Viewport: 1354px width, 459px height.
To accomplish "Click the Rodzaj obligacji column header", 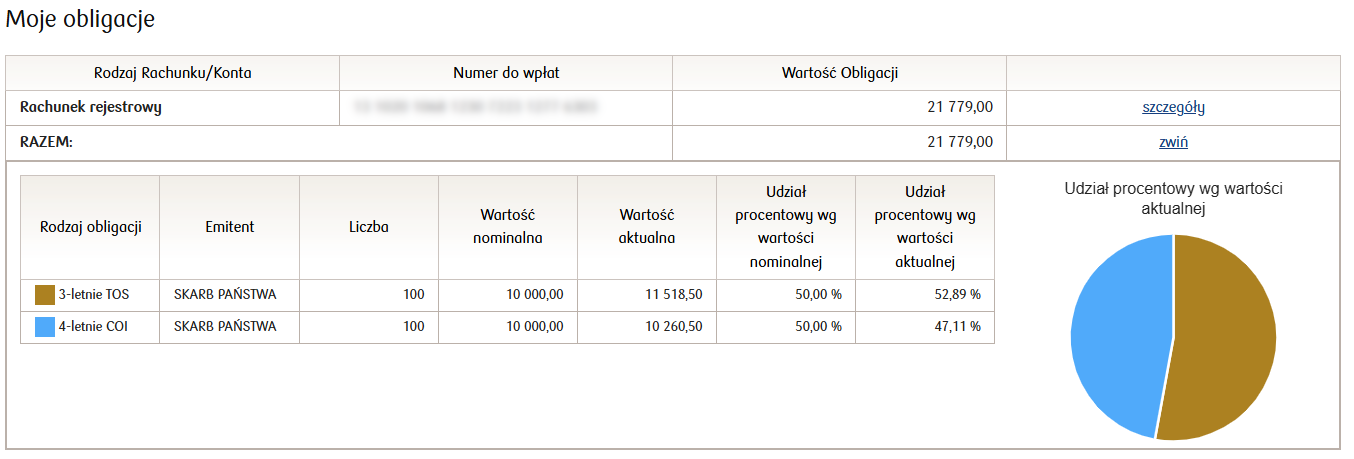I will (x=91, y=227).
